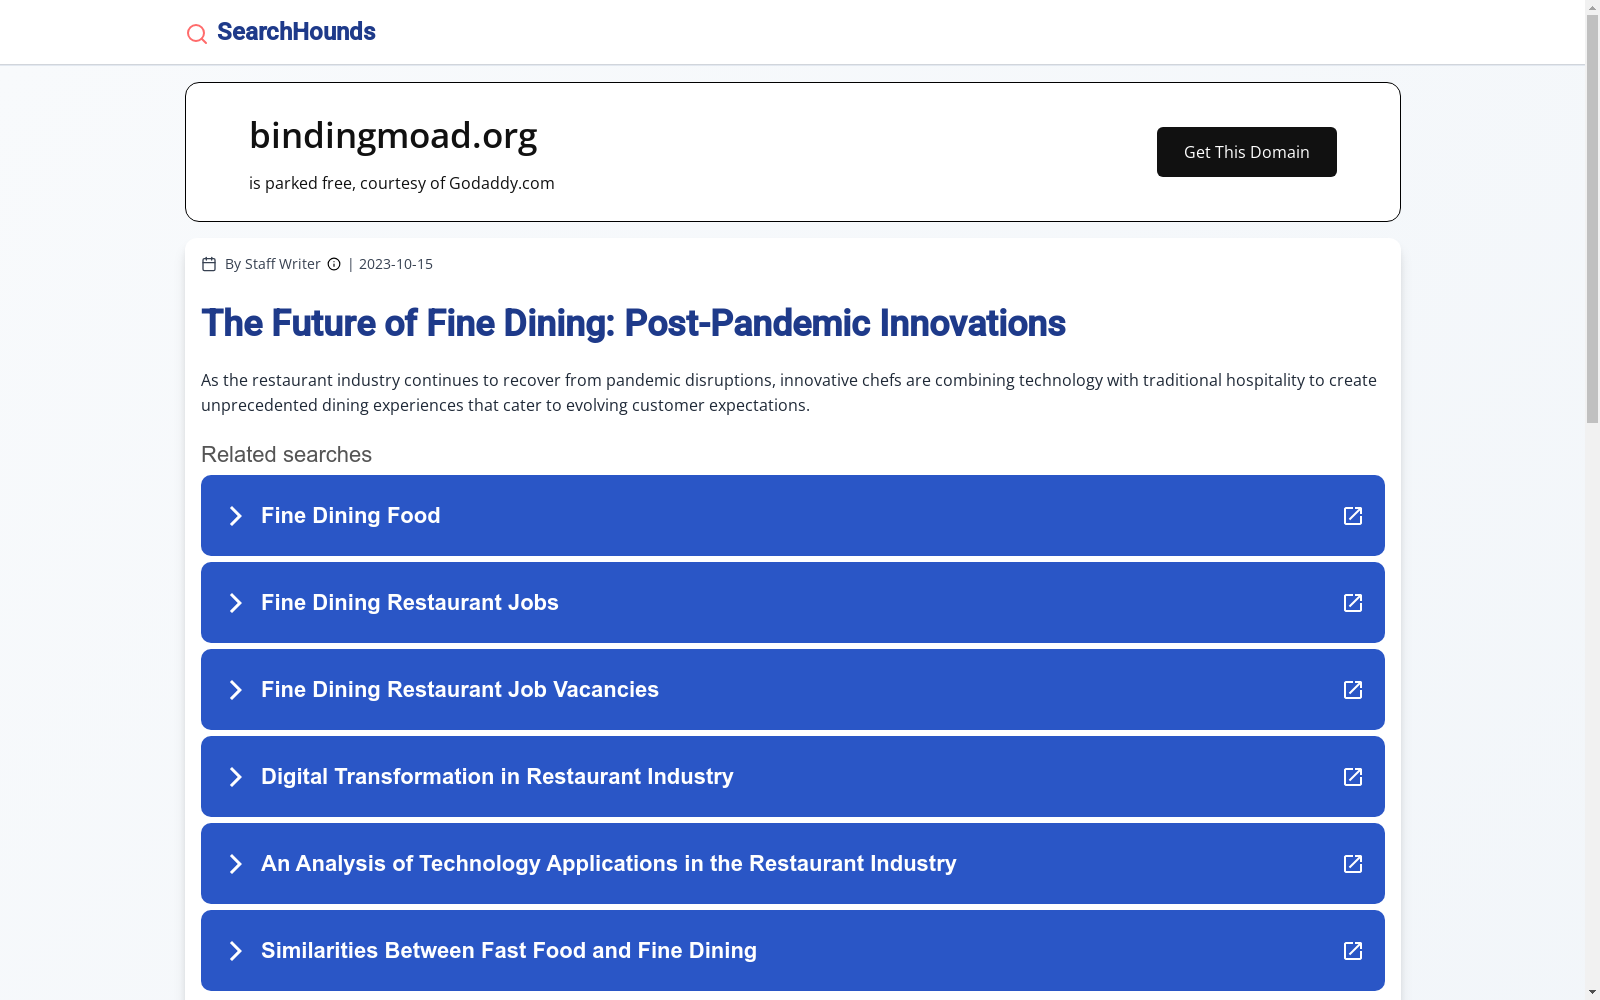Click chevron beside Similarities Between Fast Food
This screenshot has width=1600, height=1000.
pos(236,951)
